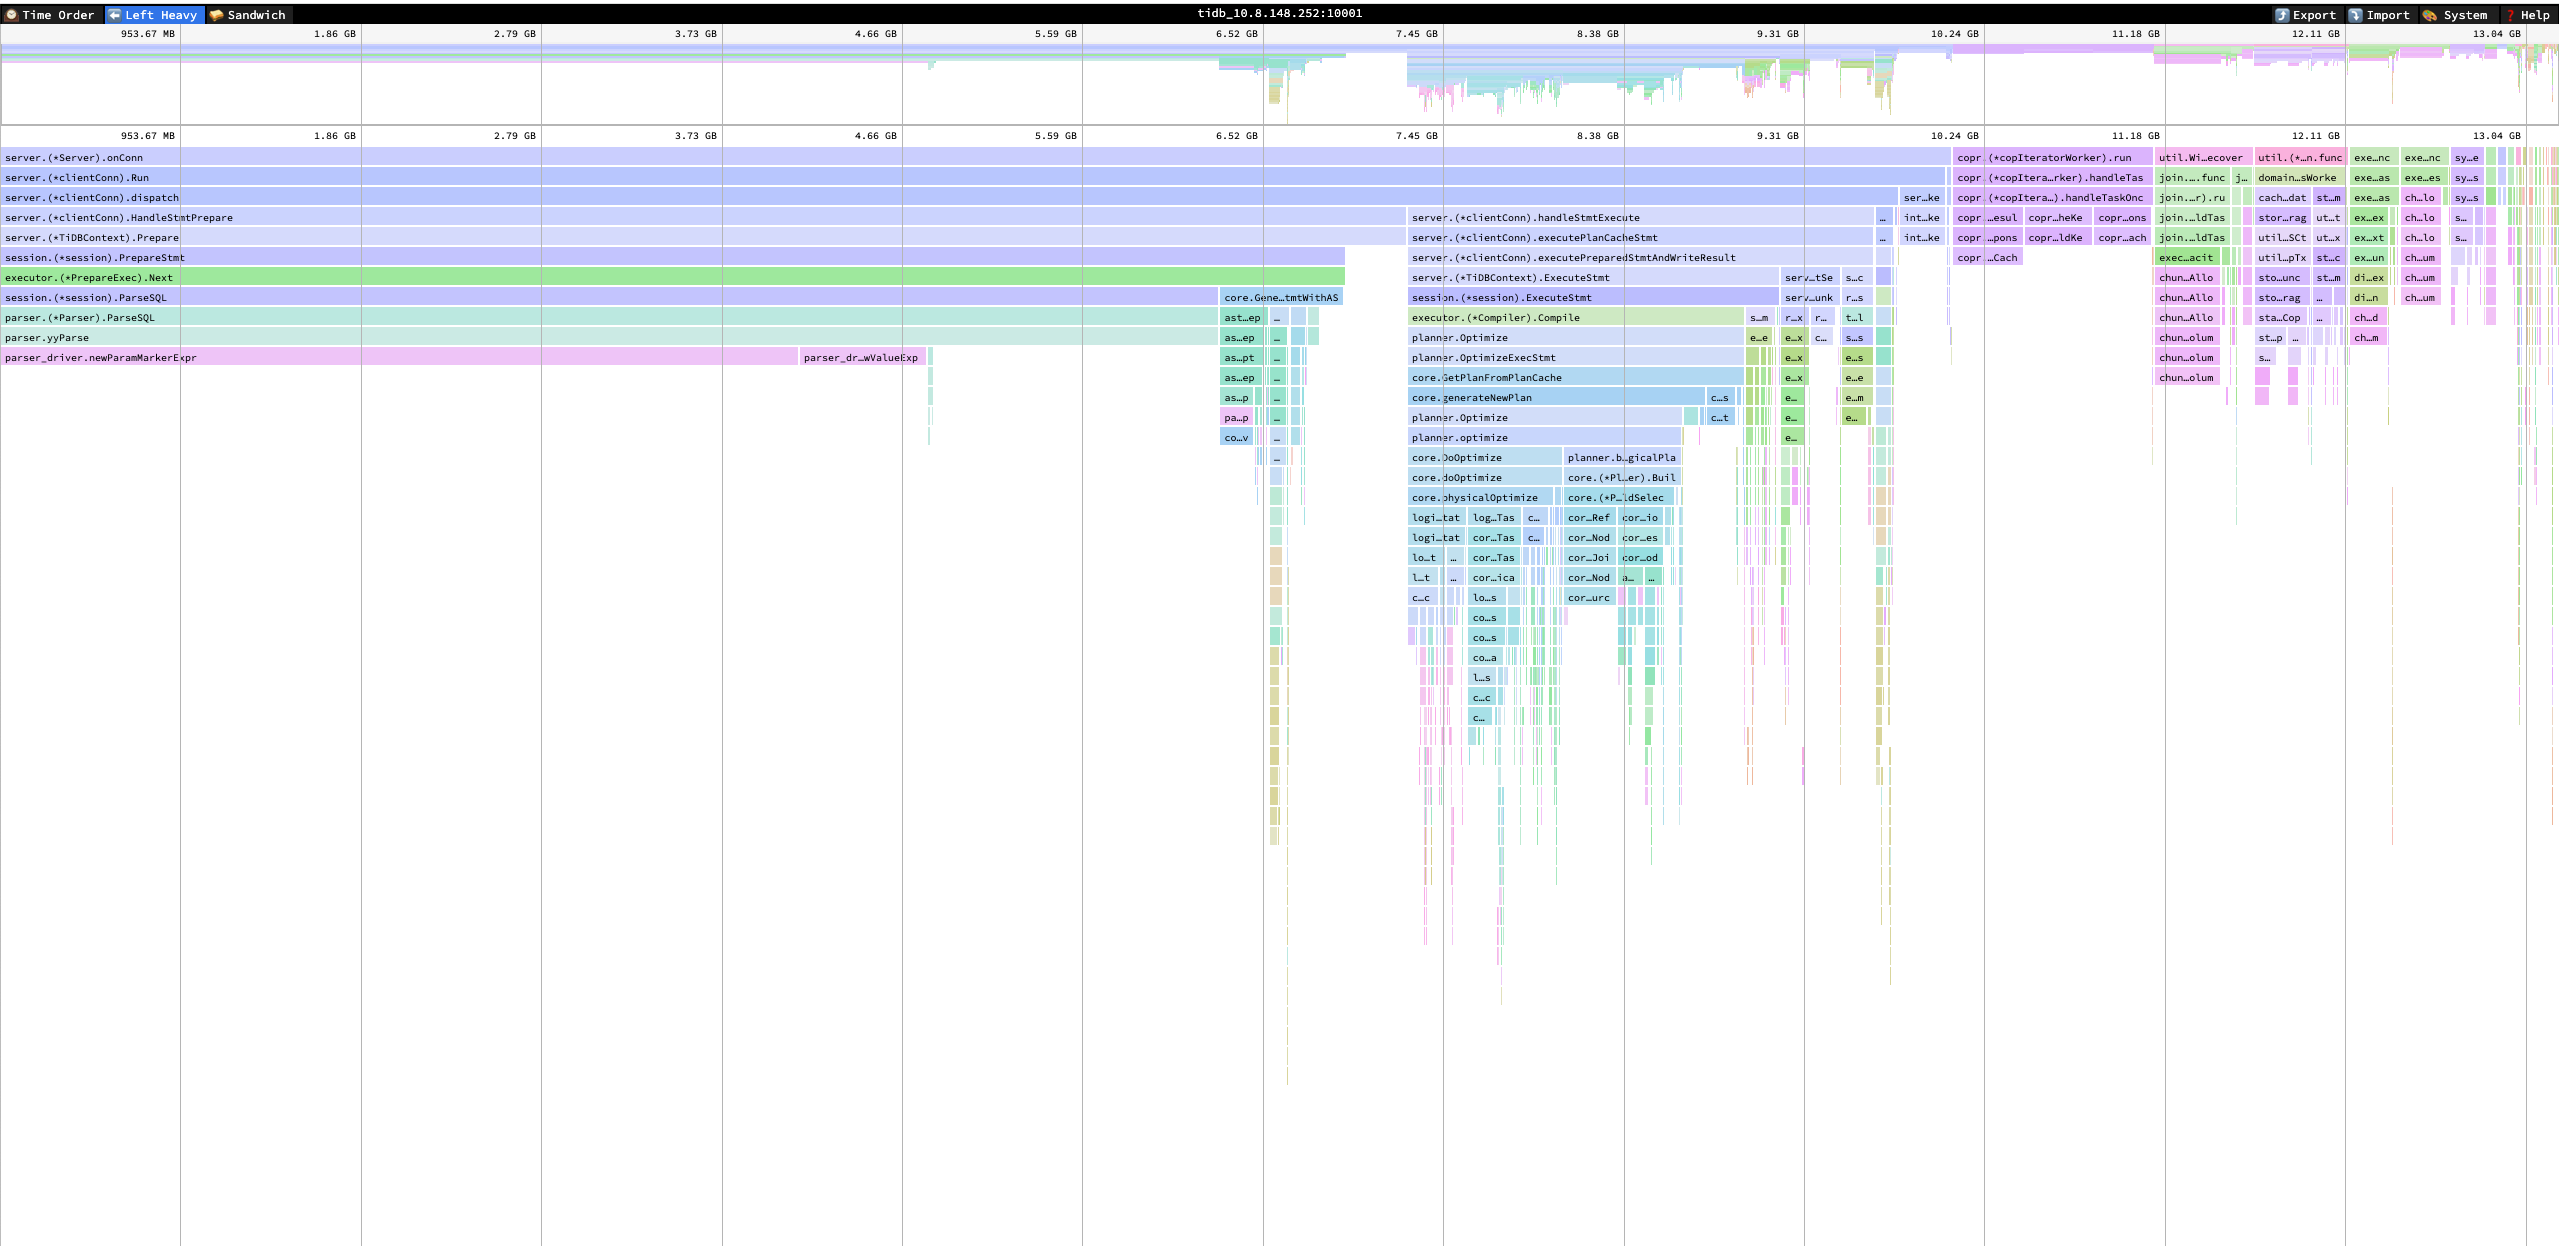This screenshot has width=2559, height=1246.
Task: Open the Sandwich view
Action: point(256,15)
